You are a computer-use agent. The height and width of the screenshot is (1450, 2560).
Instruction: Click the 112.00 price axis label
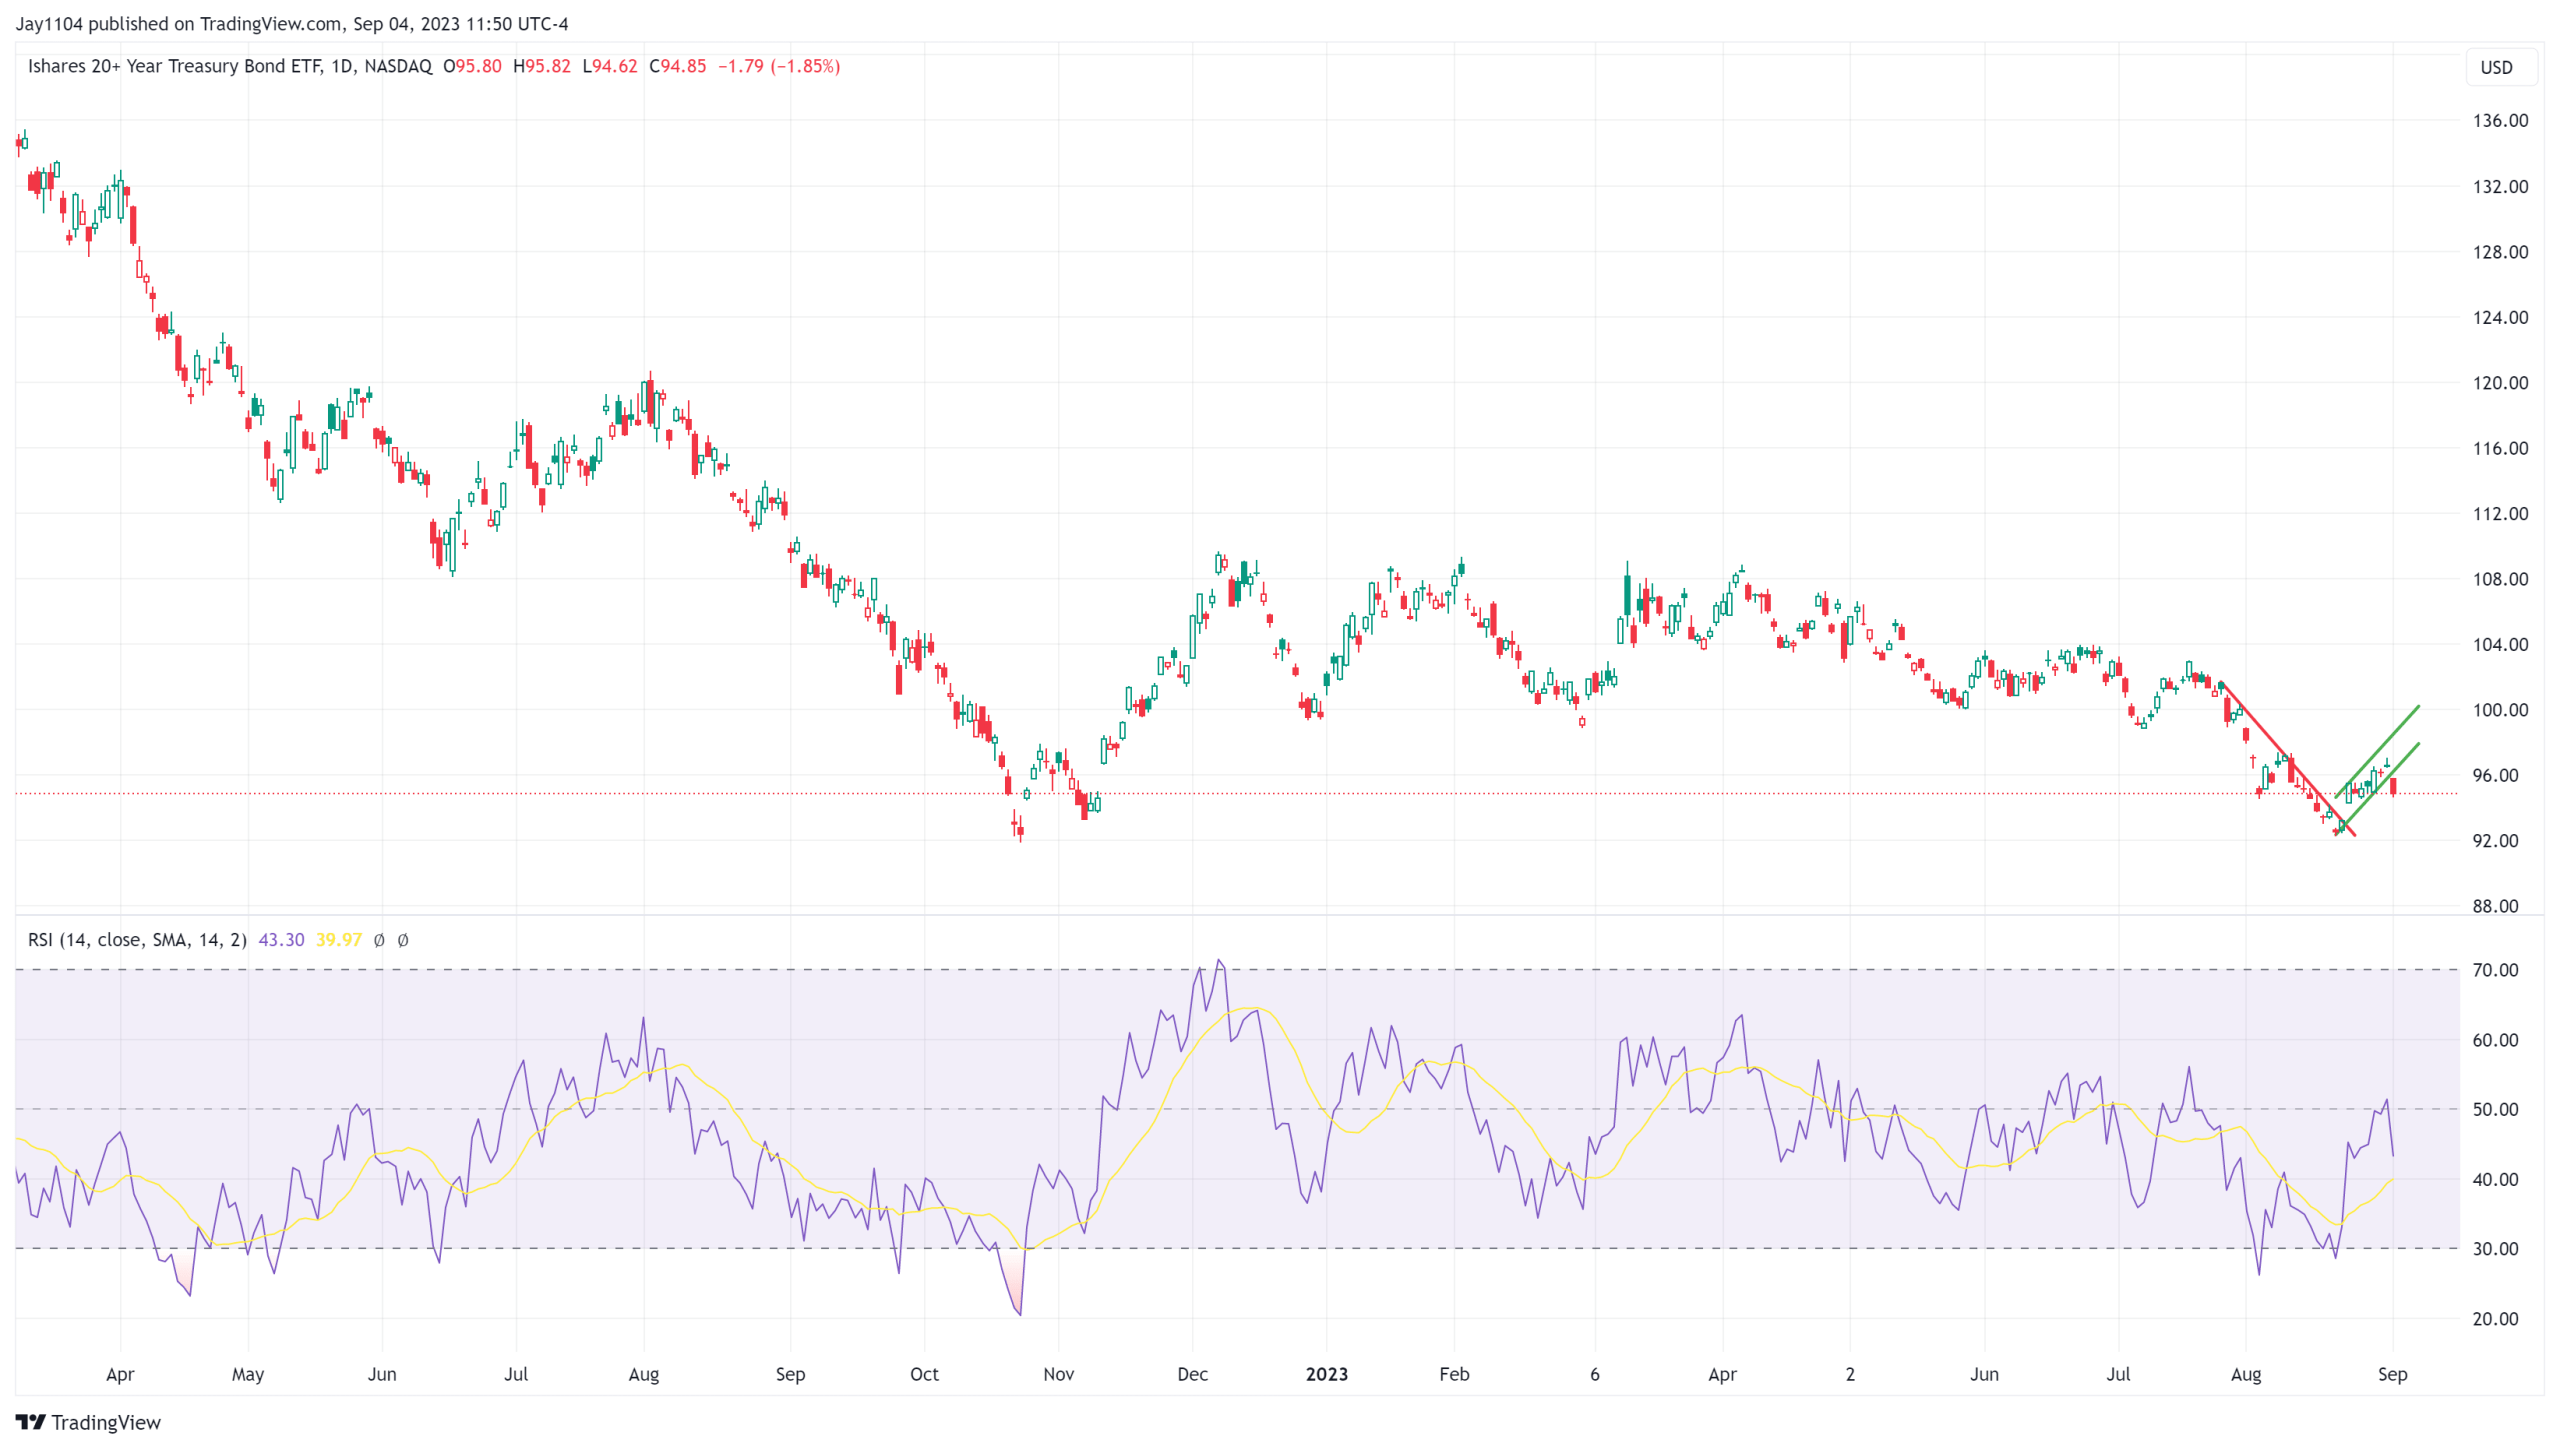tap(2500, 514)
